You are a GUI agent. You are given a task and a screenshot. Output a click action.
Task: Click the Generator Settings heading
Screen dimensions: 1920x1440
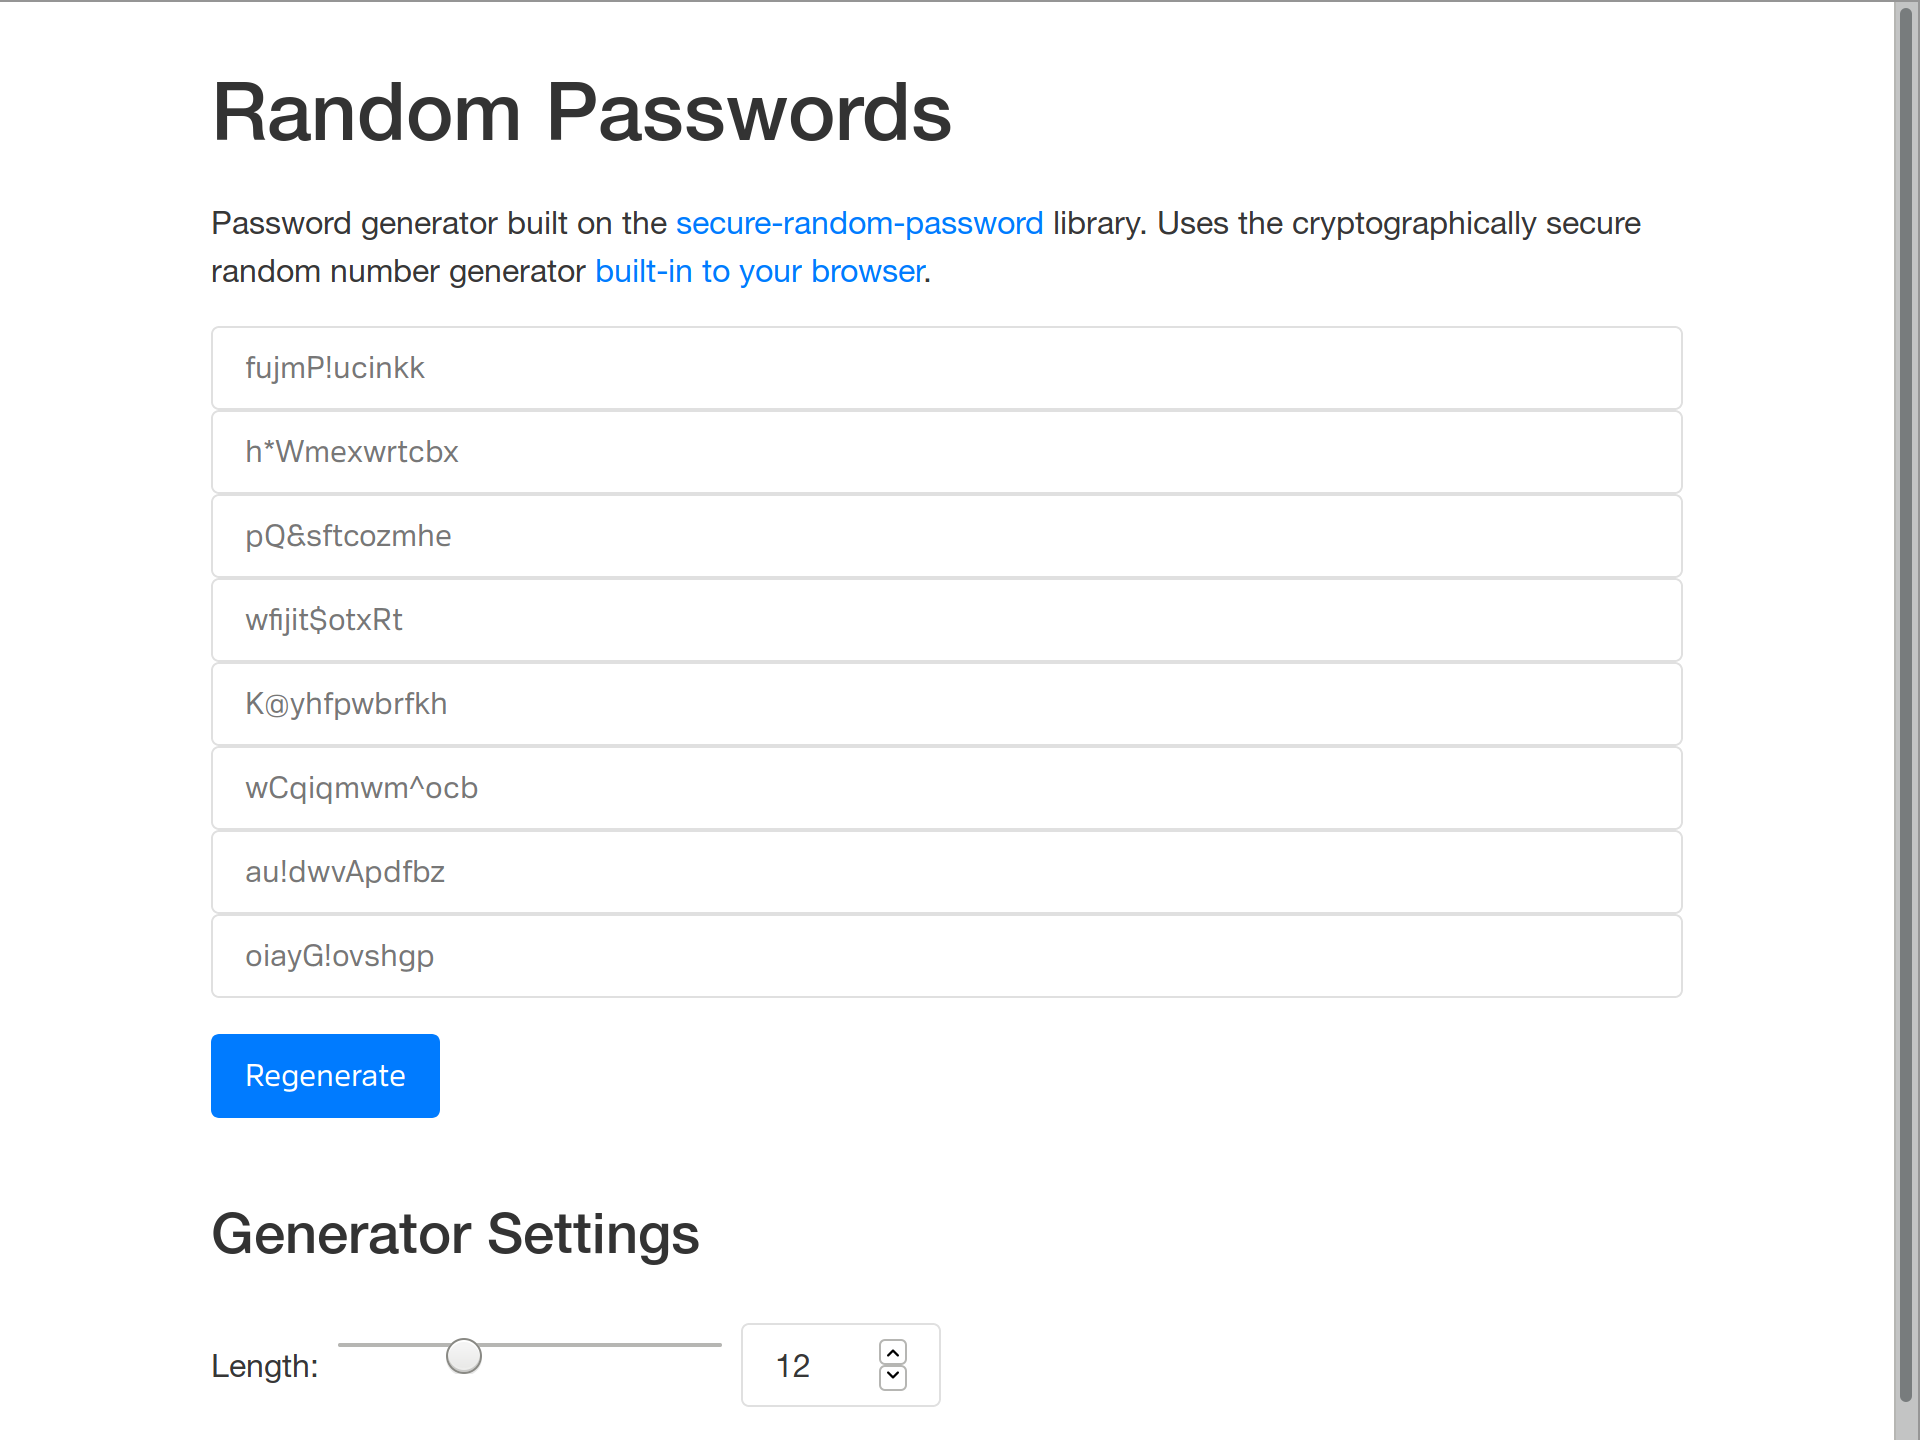455,1234
